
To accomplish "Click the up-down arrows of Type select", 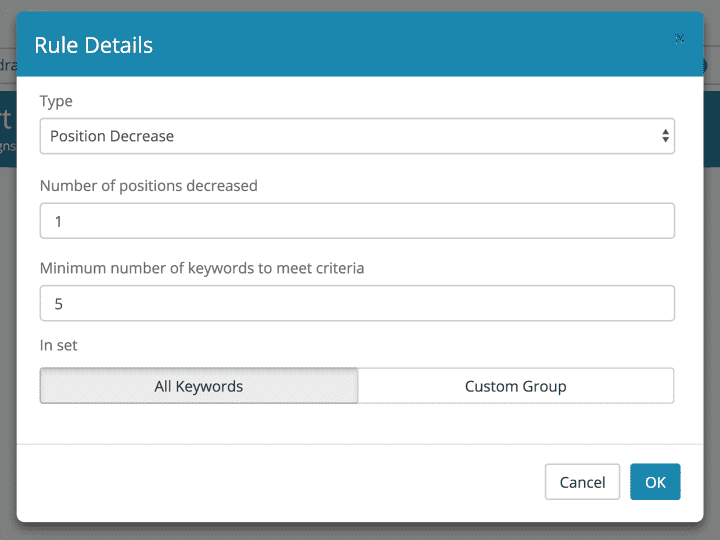I will point(665,137).
